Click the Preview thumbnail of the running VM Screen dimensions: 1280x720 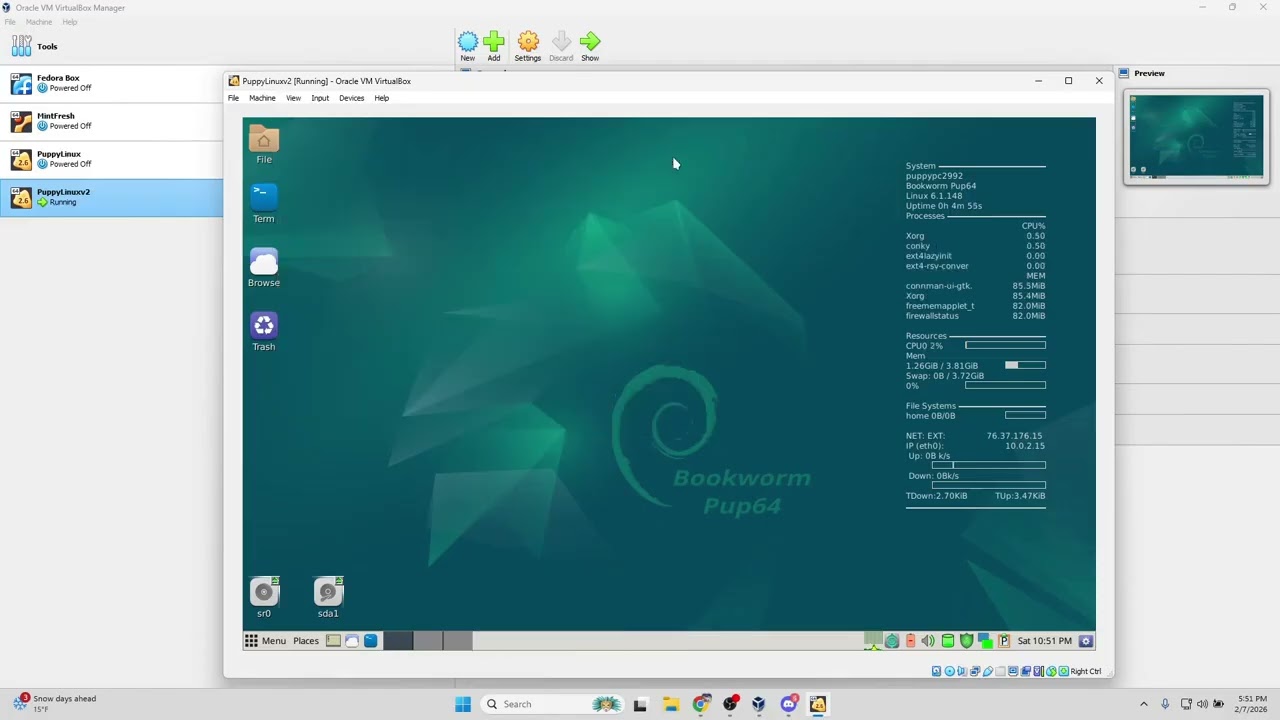click(1197, 137)
